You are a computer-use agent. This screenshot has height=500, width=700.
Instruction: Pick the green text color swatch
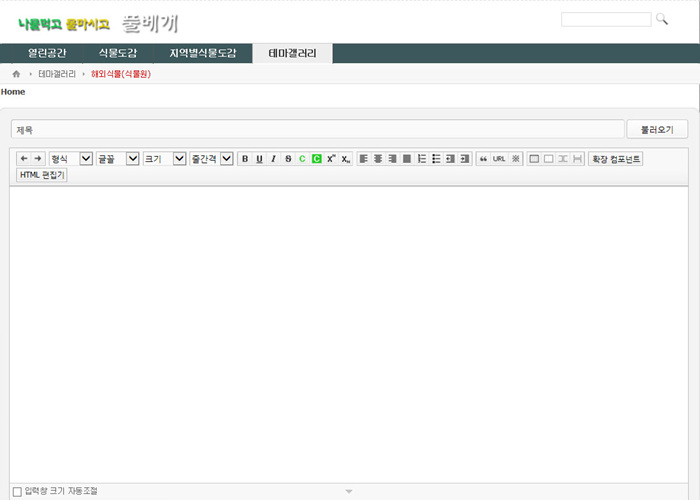[x=302, y=159]
